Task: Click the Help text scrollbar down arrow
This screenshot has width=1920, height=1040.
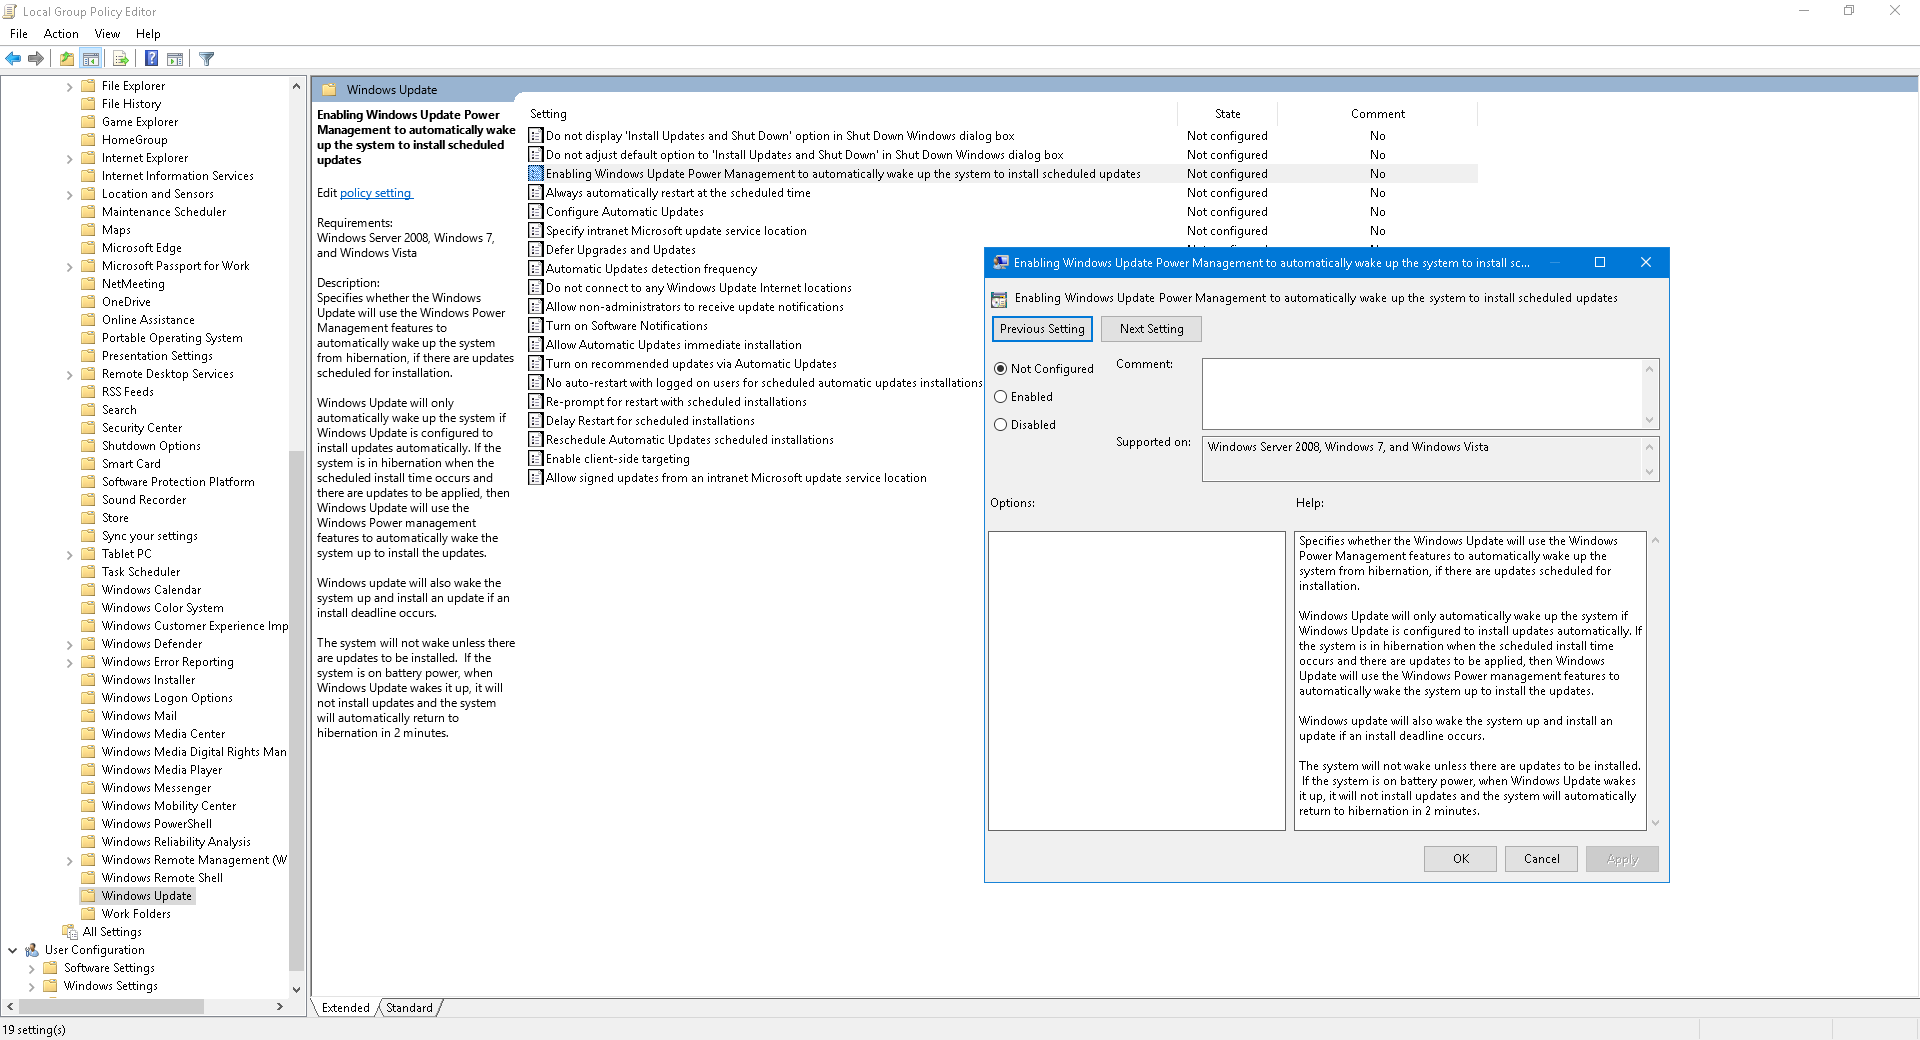Action: [x=1655, y=823]
